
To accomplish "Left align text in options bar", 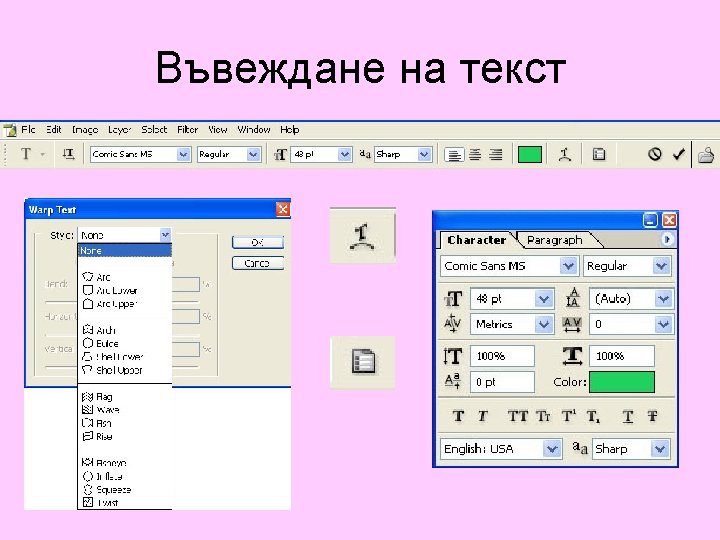I will click(x=454, y=154).
